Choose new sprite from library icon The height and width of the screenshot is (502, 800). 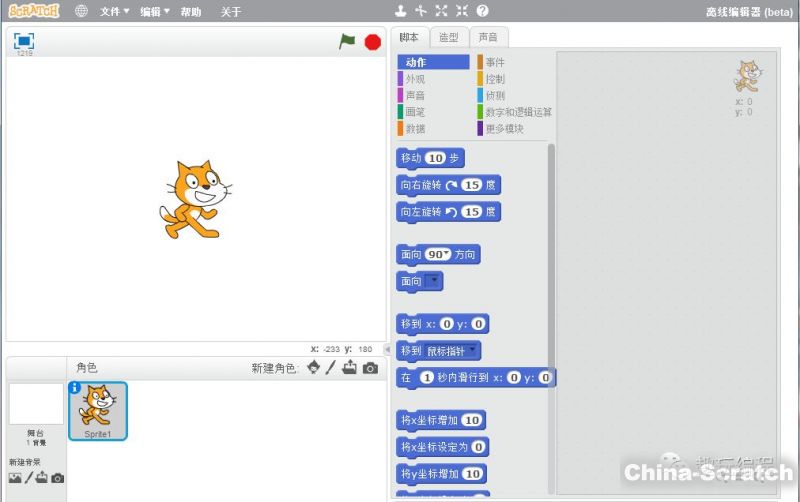(x=313, y=368)
